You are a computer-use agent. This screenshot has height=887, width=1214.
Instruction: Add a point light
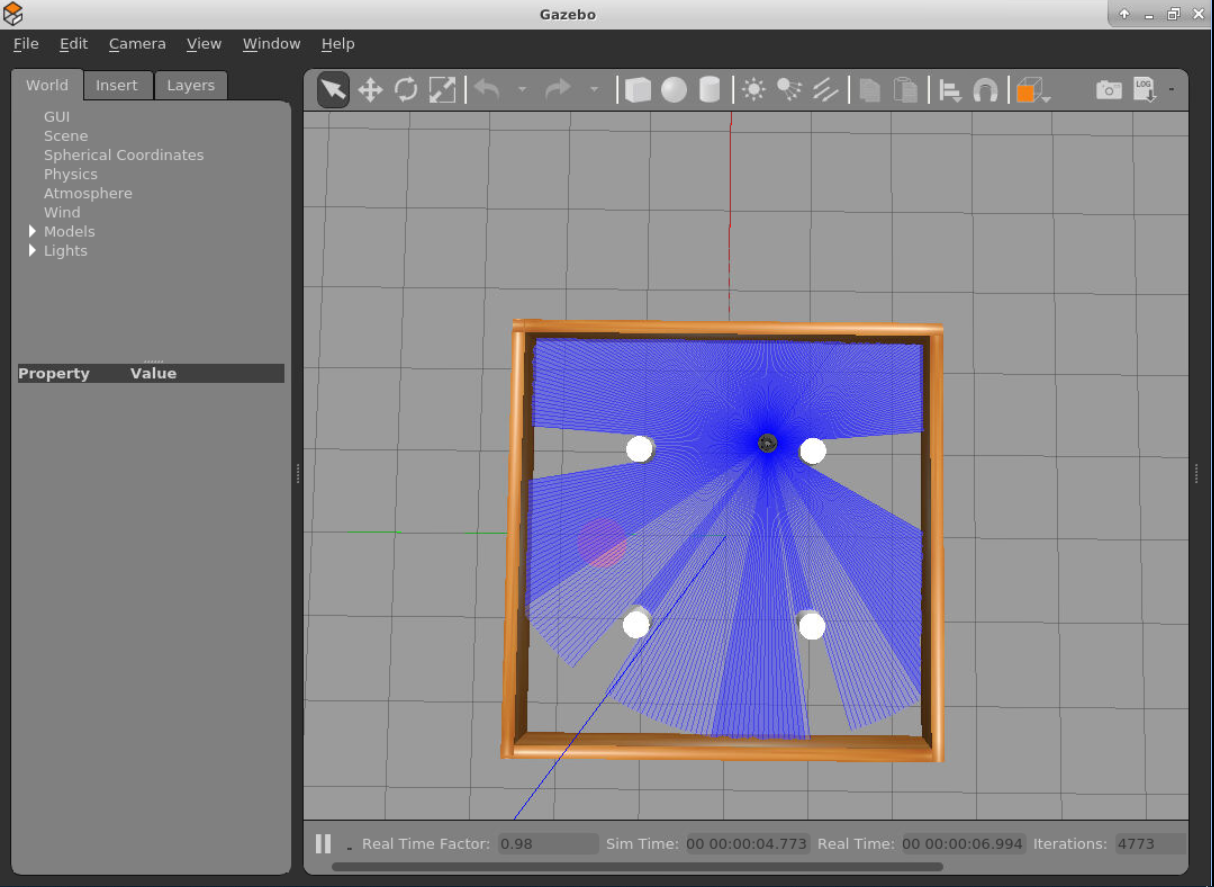754,91
